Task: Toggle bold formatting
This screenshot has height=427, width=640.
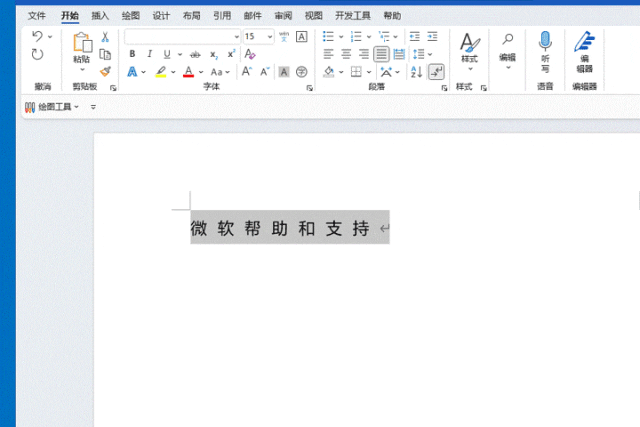Action: [132, 54]
